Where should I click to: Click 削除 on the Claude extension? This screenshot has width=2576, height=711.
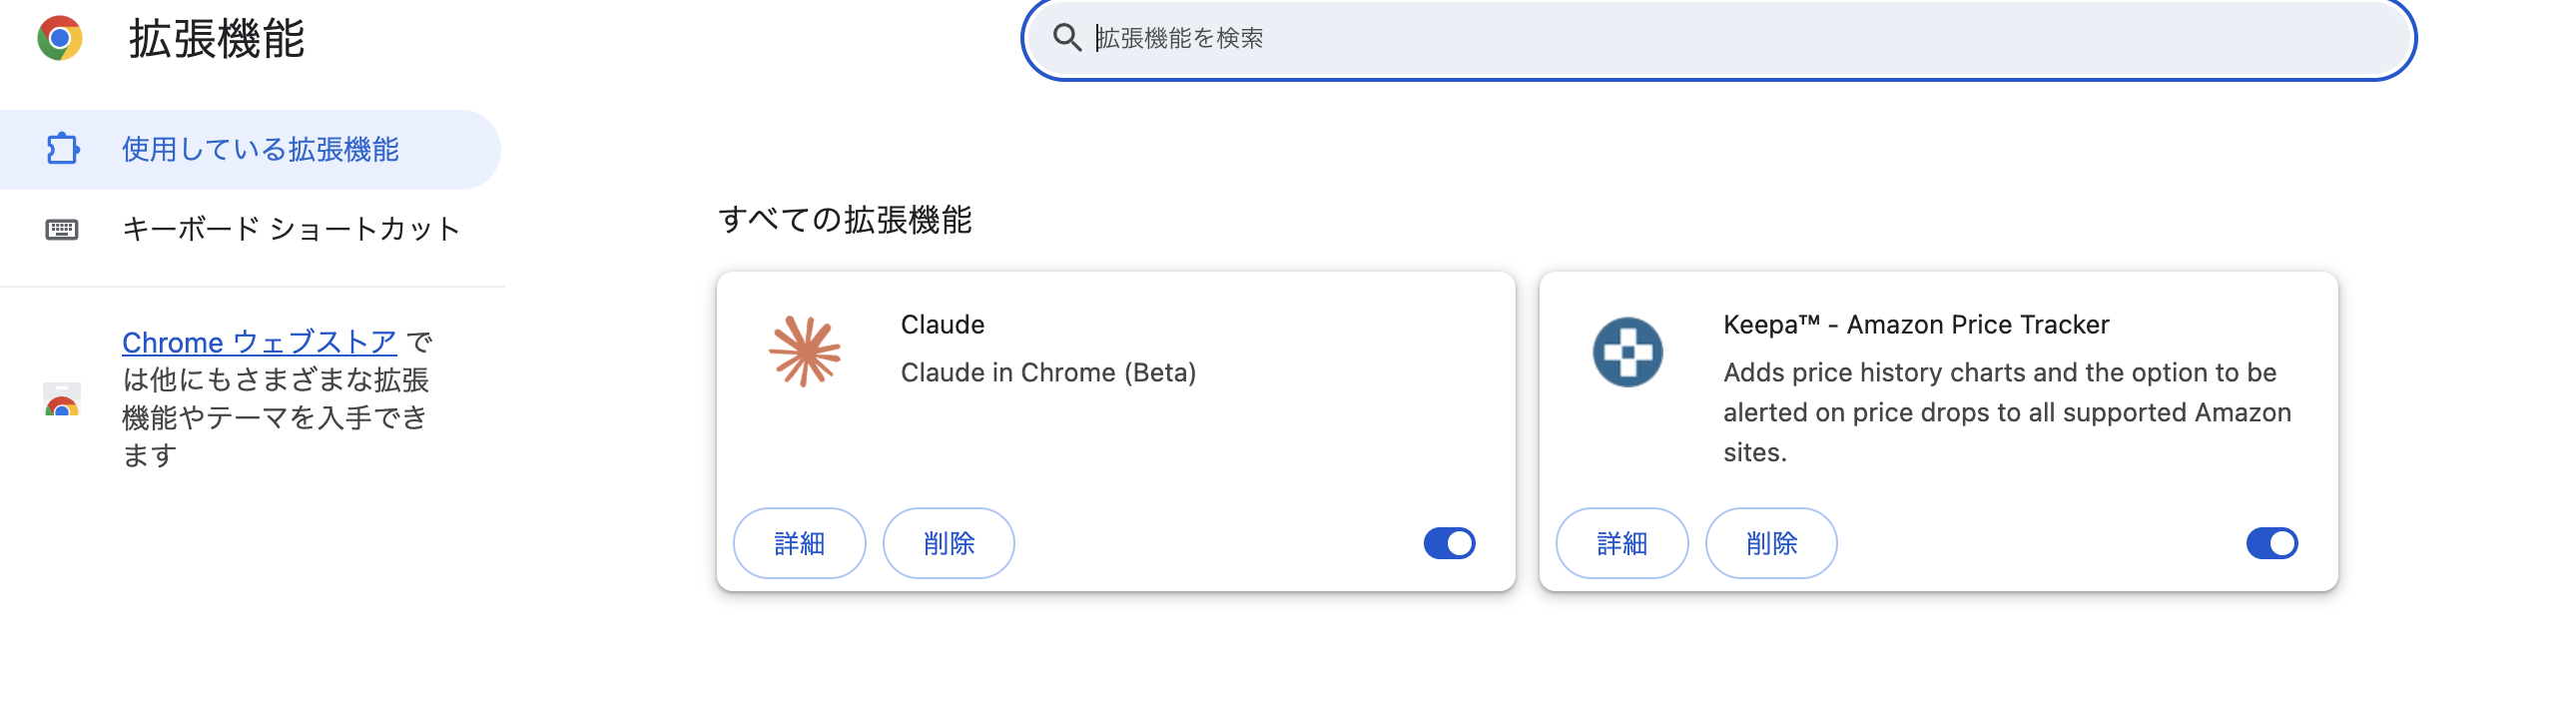pyautogui.click(x=948, y=543)
